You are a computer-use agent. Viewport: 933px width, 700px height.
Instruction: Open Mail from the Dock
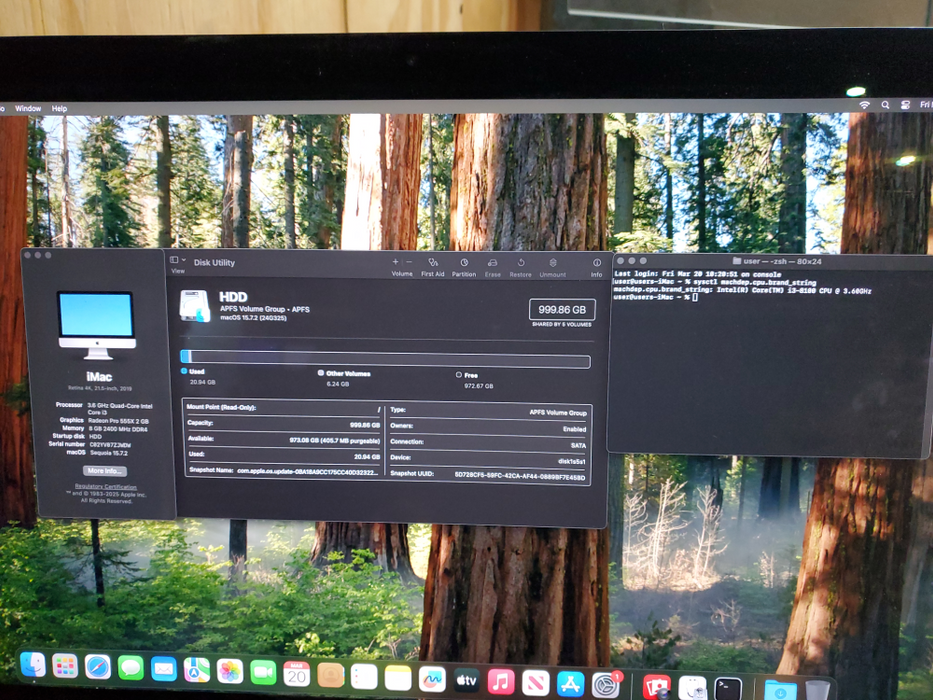[x=164, y=669]
